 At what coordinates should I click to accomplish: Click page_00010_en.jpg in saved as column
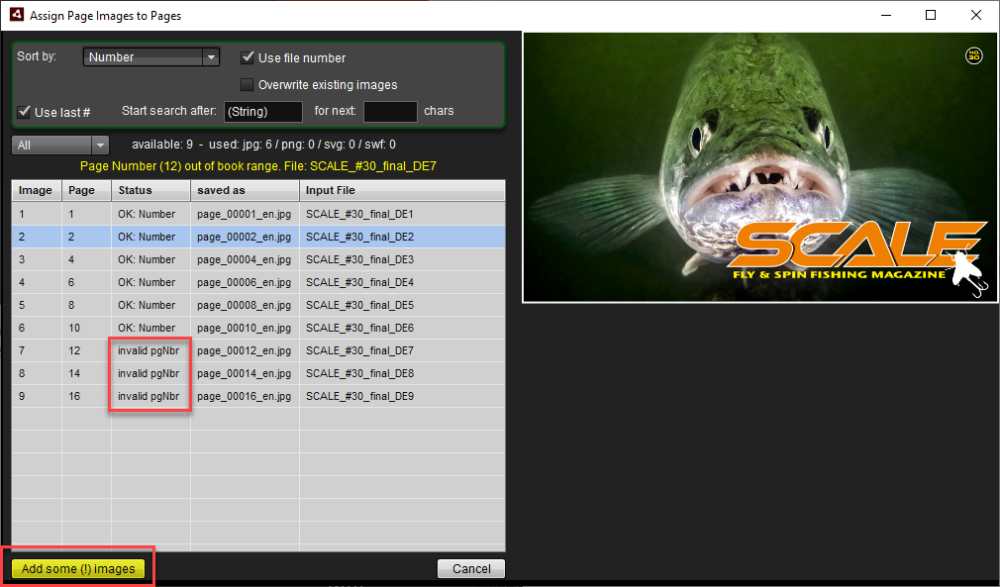(245, 328)
